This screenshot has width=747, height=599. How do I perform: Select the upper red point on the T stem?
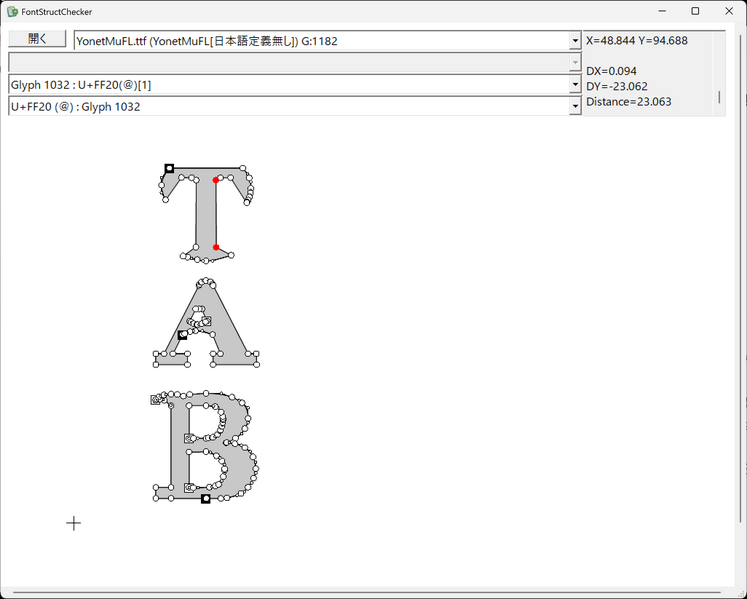pyautogui.click(x=216, y=180)
